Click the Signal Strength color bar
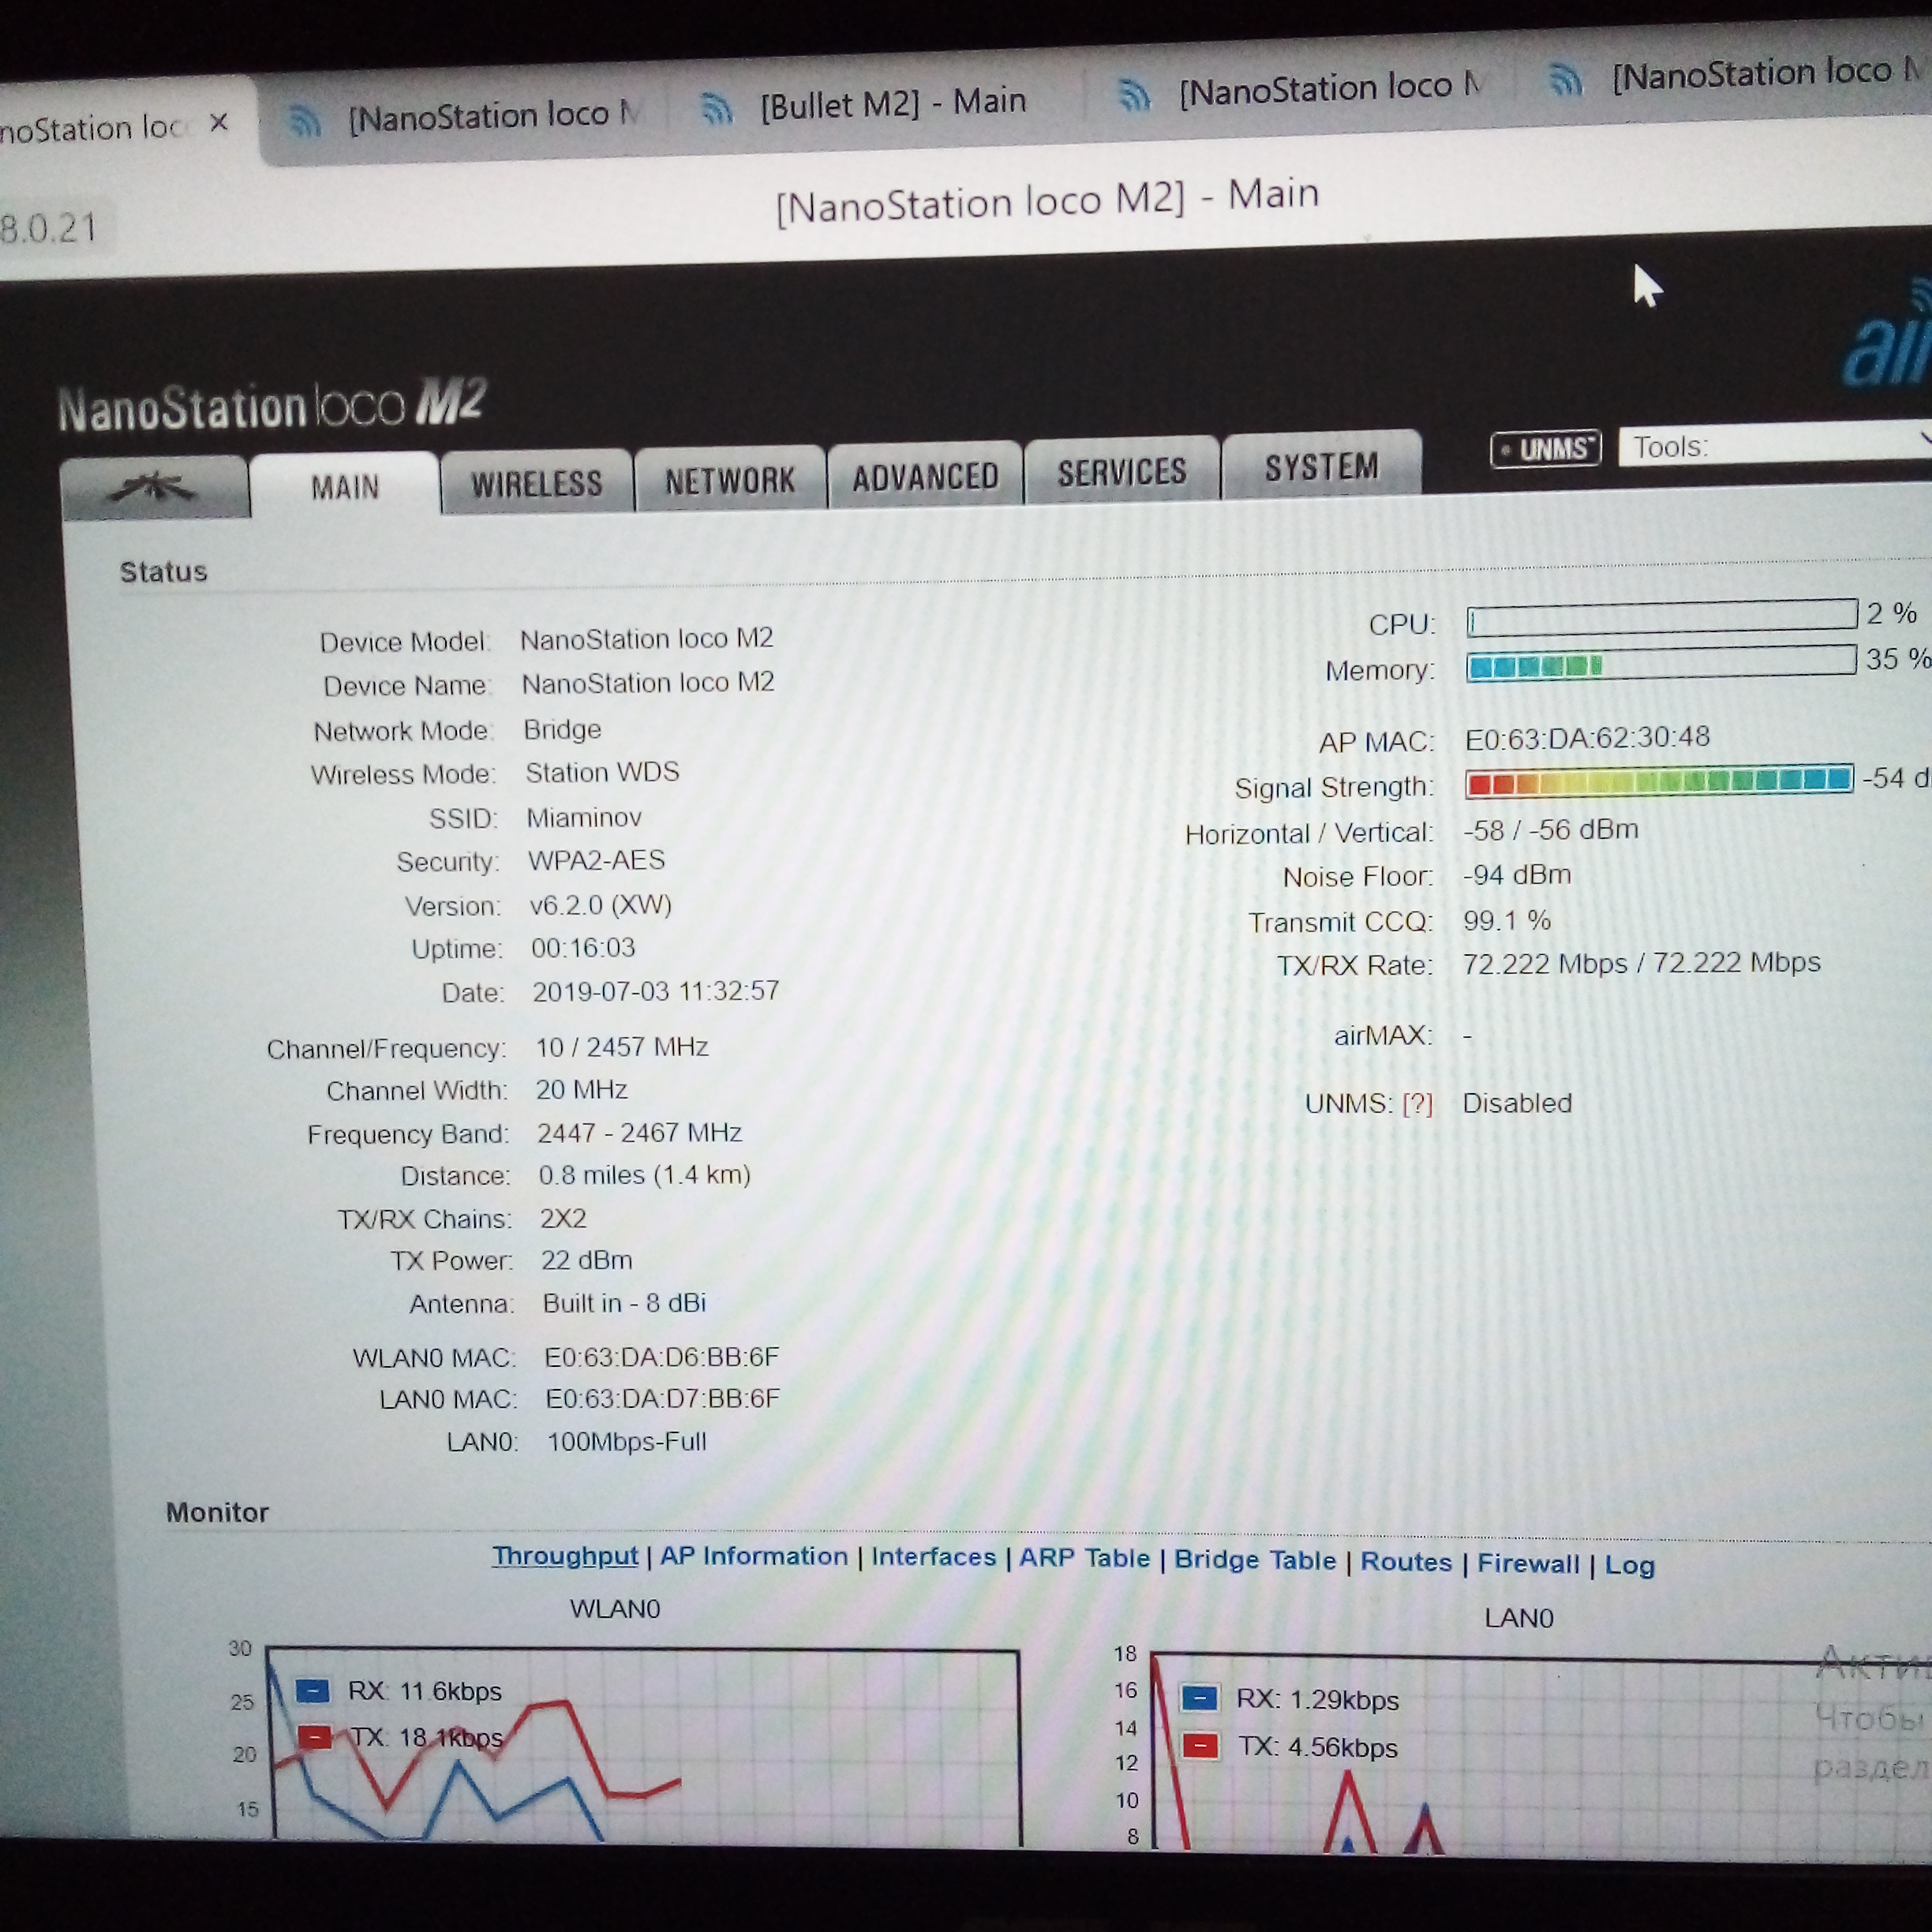 1658,780
